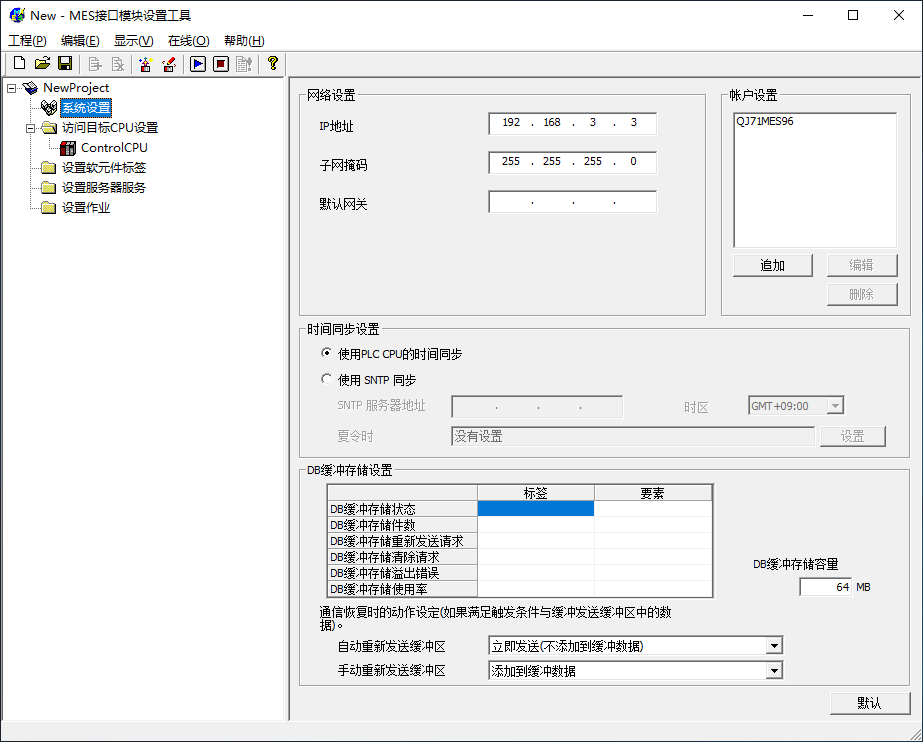
Task: Open the 在线(O) menu
Action: pos(188,41)
